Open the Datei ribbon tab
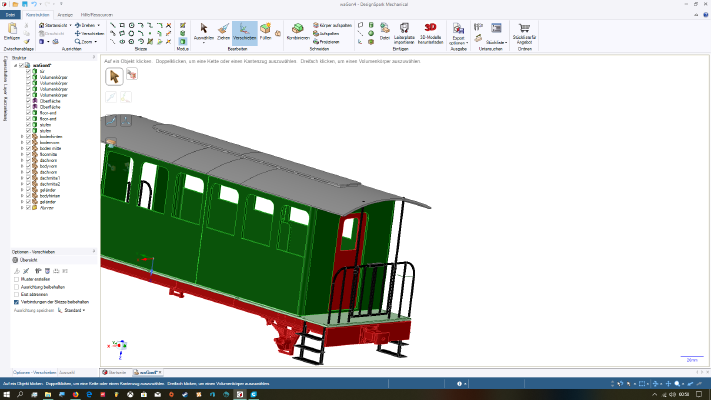Screen dimensions: 711x400 [10, 15]
